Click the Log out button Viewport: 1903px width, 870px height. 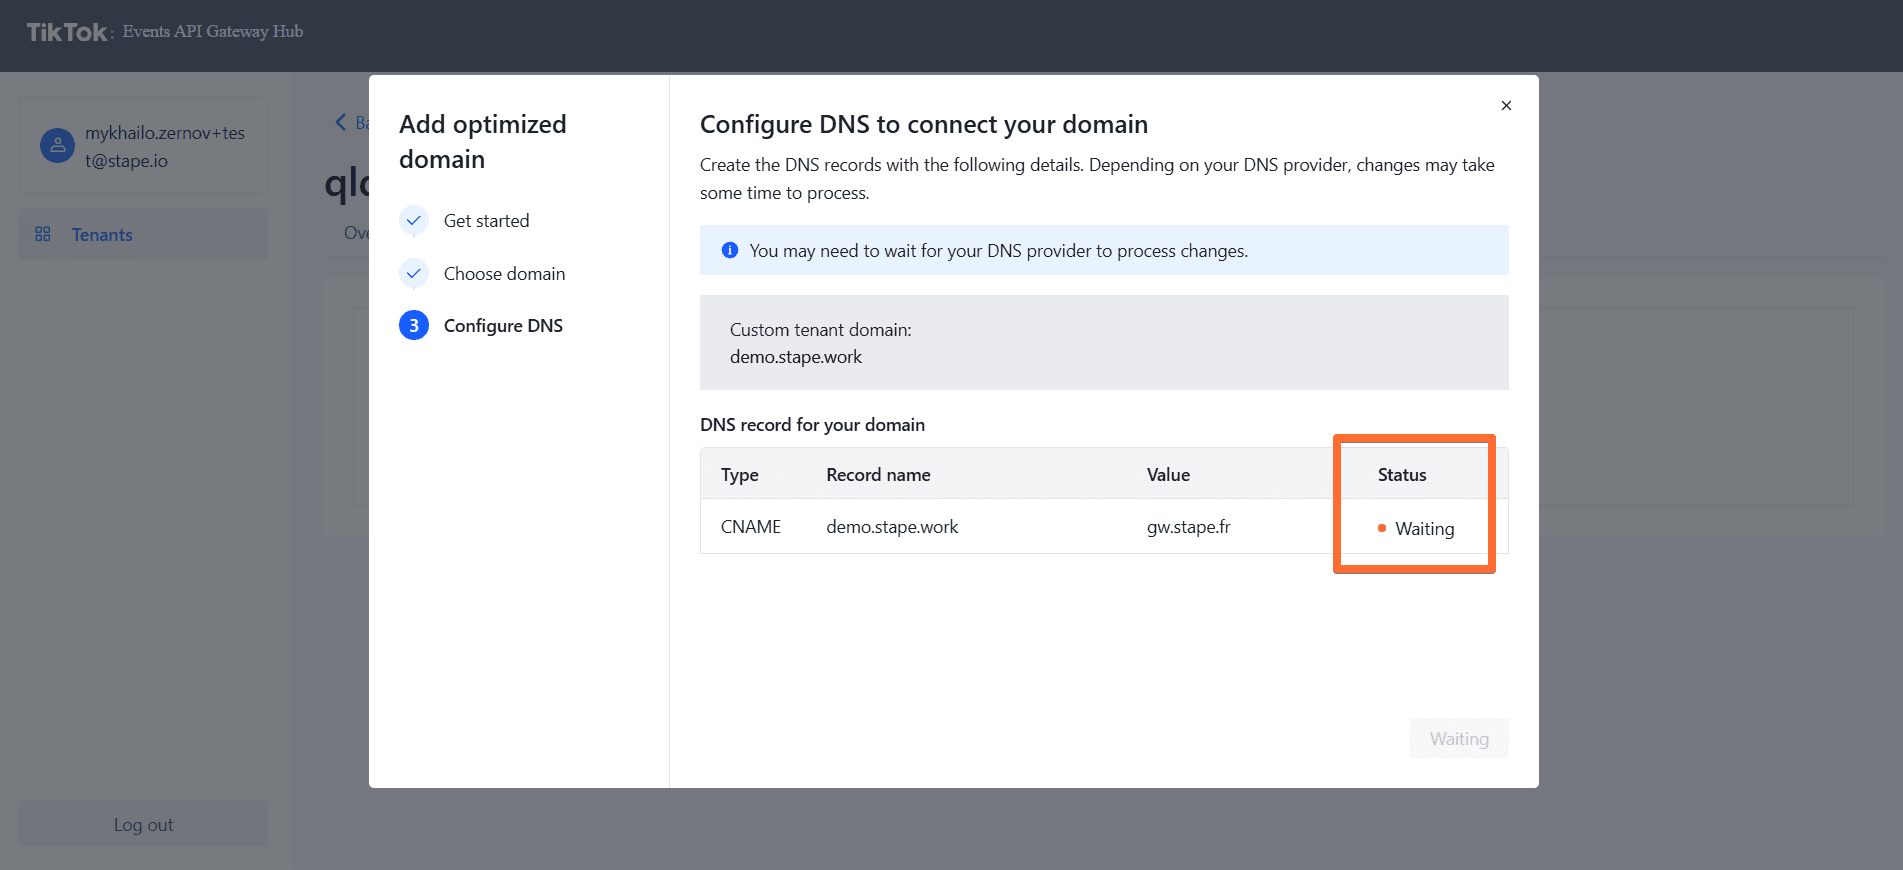(x=143, y=824)
